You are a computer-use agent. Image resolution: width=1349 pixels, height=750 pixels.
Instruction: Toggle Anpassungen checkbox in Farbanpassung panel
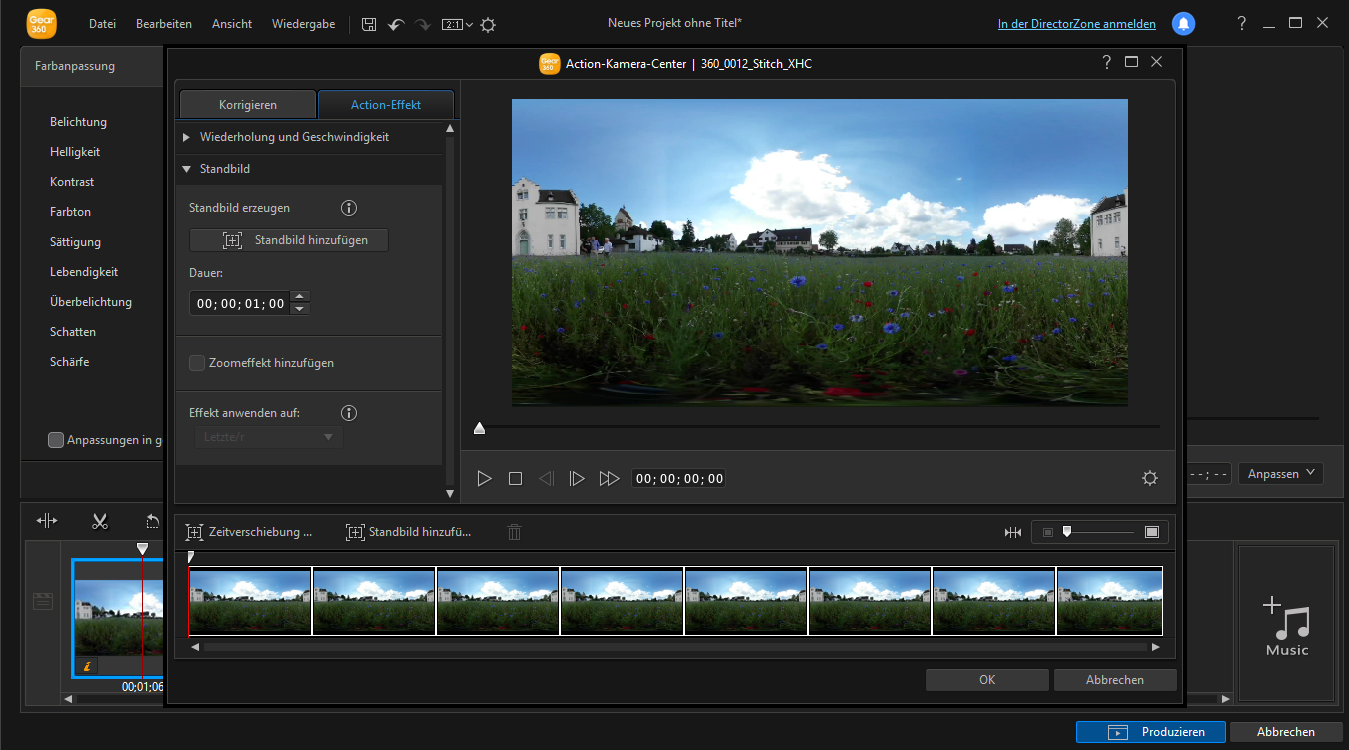point(57,440)
